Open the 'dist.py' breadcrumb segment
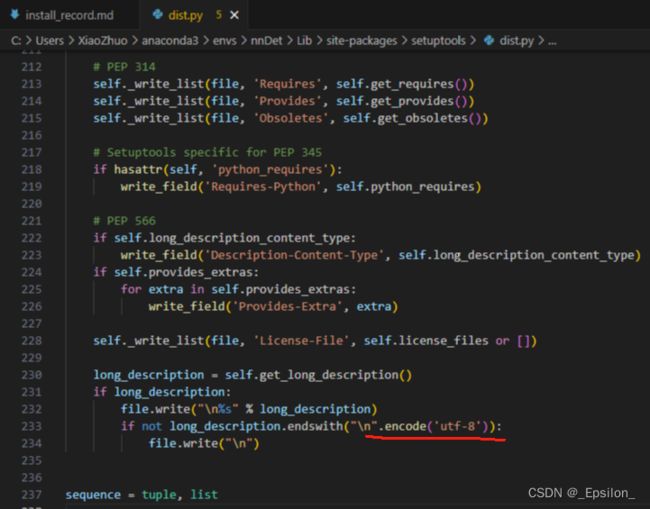 click(516, 41)
